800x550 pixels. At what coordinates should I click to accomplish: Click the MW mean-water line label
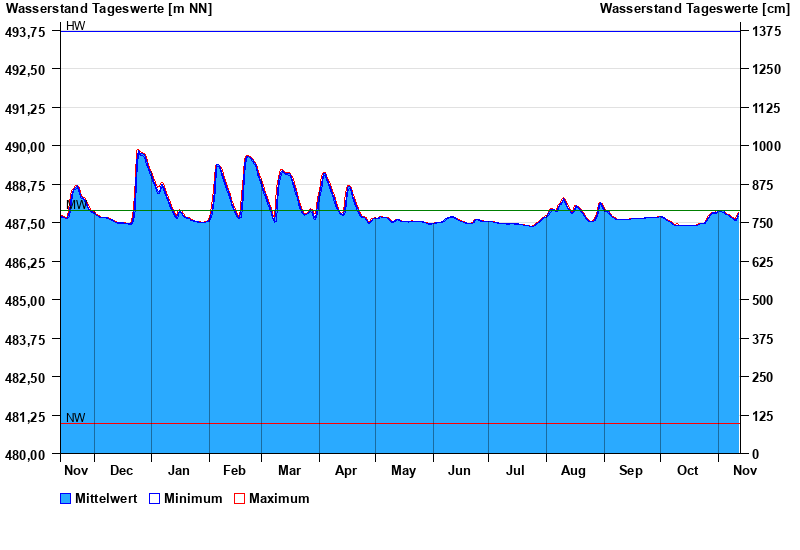click(x=76, y=204)
